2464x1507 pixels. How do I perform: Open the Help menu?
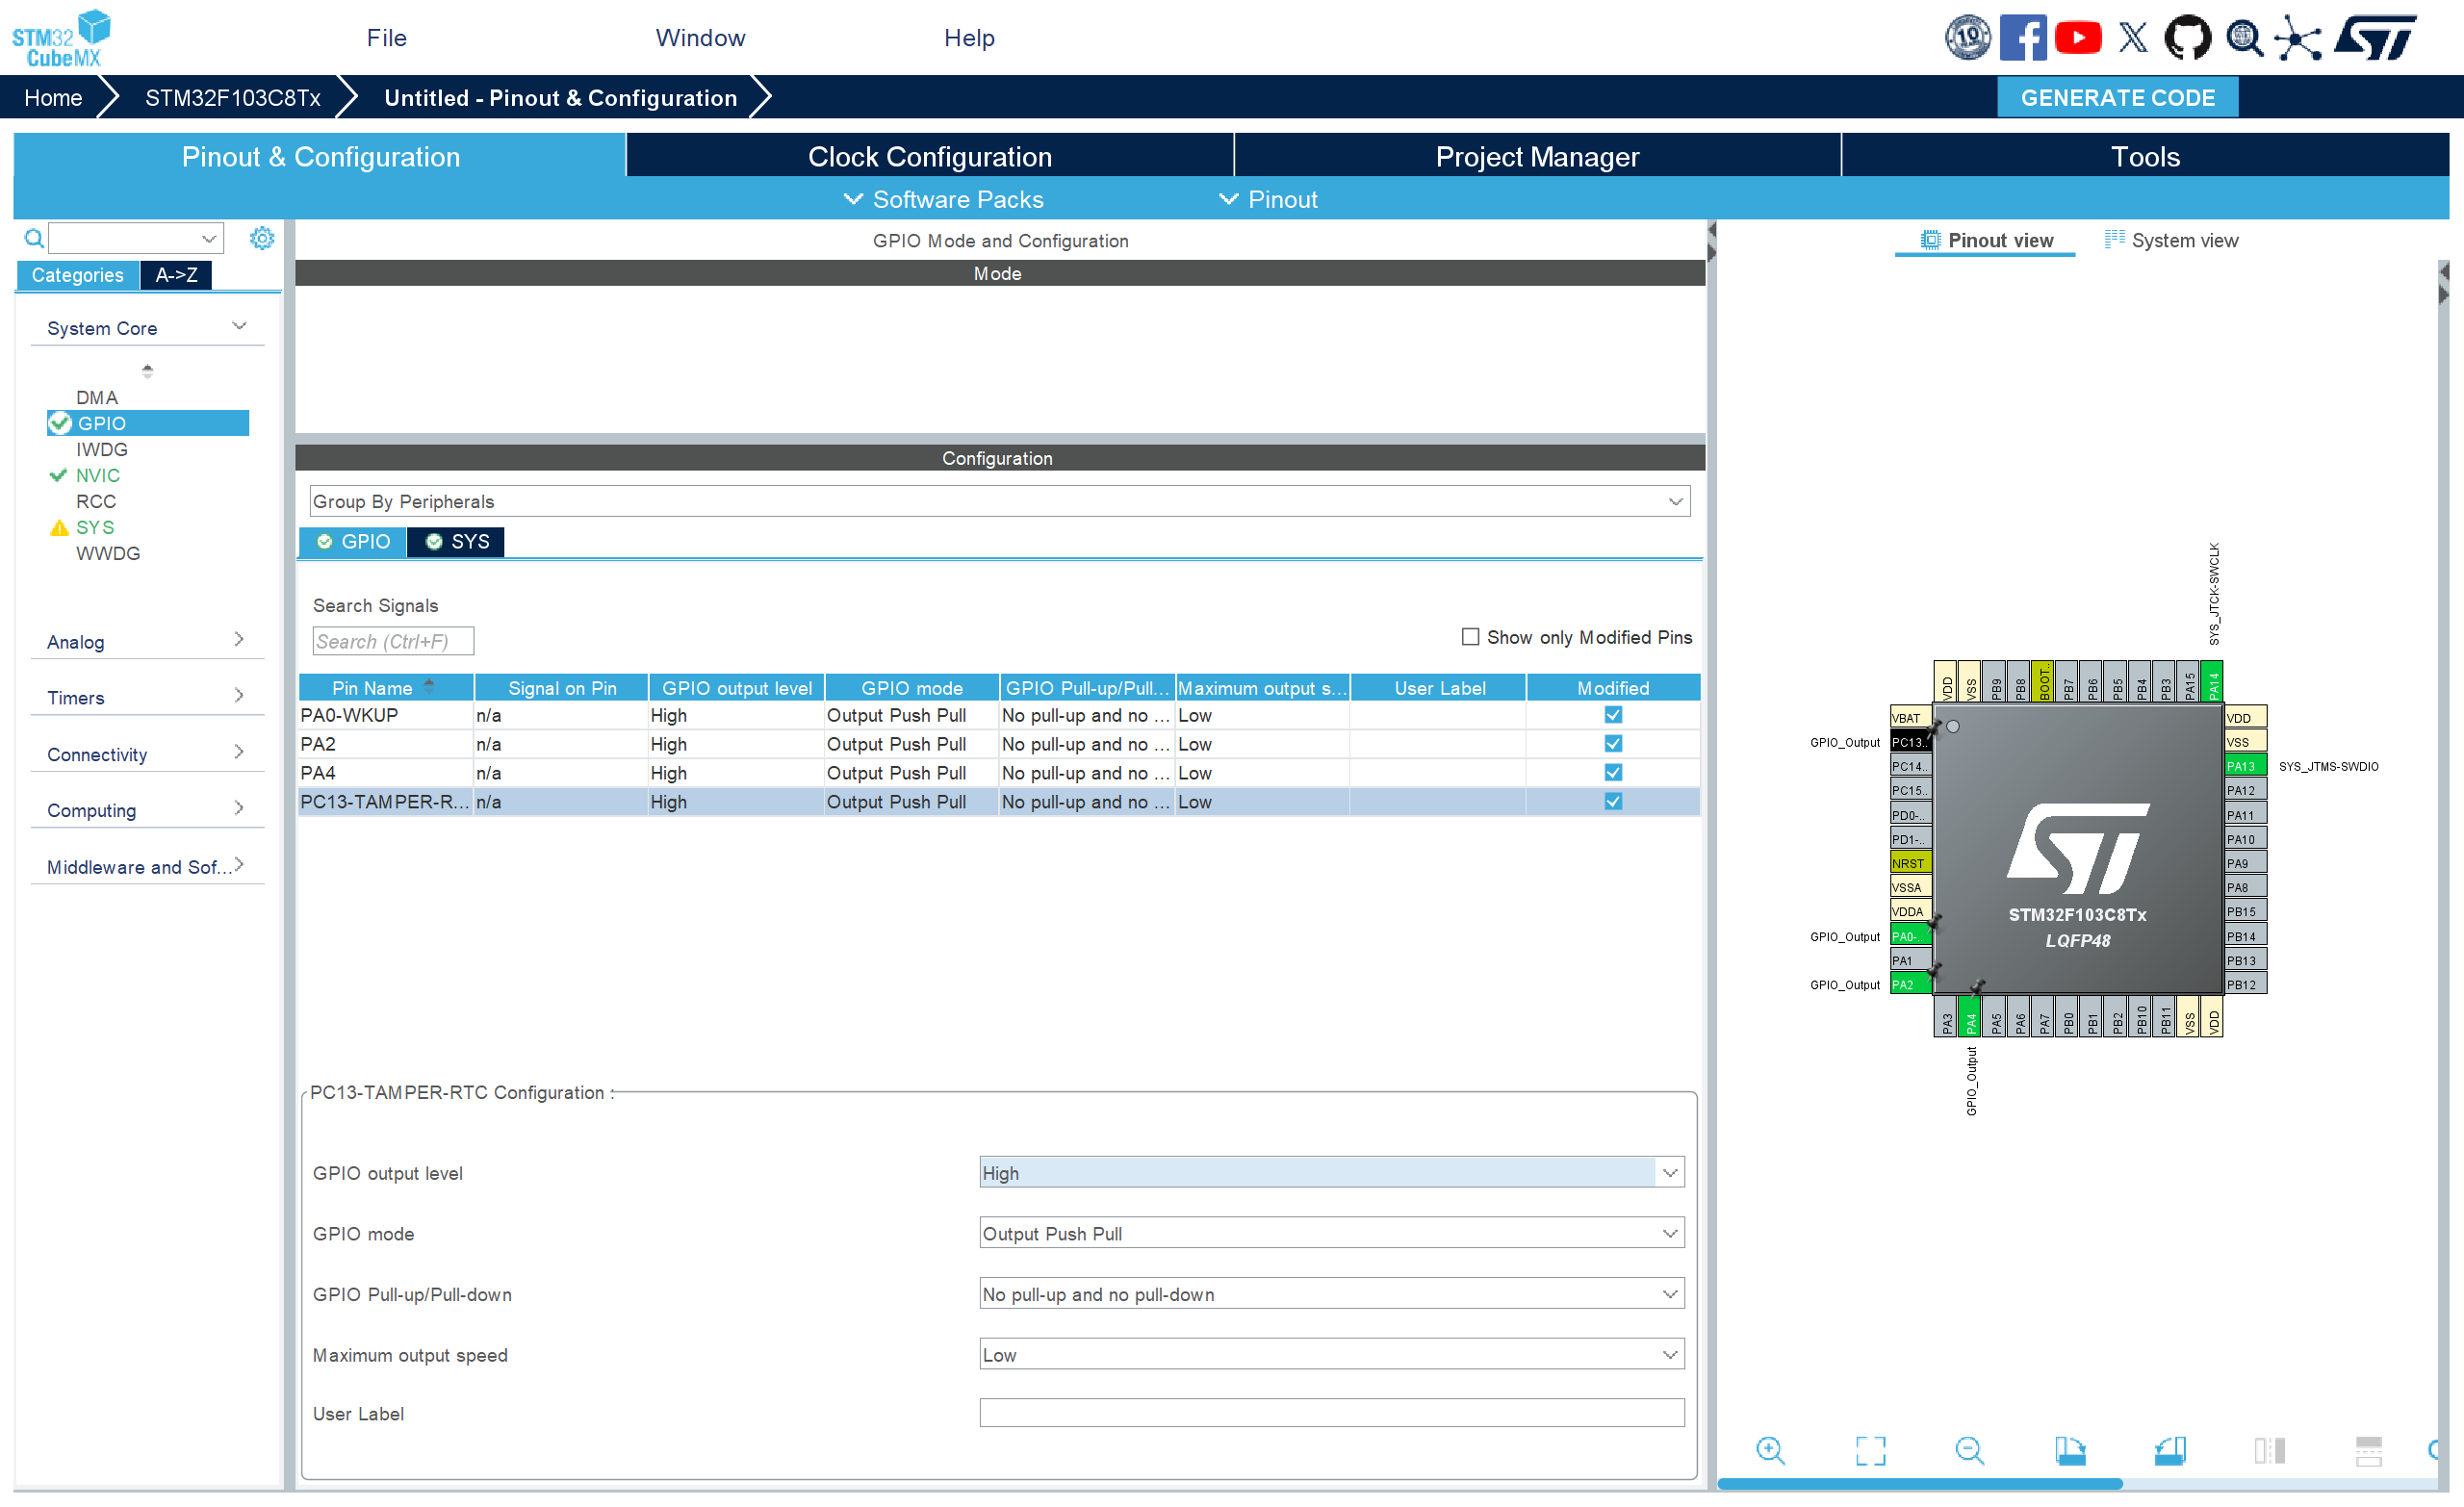[969, 38]
